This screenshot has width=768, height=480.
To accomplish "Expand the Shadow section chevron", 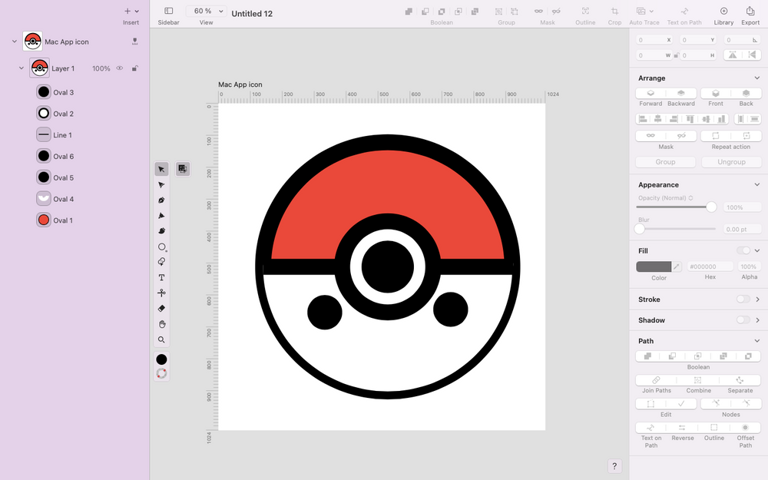I will coord(757,320).
